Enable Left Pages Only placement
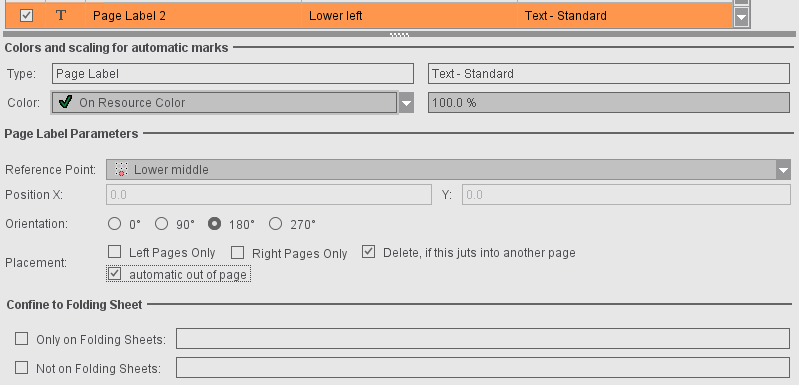The height and width of the screenshot is (385, 799). 115,252
